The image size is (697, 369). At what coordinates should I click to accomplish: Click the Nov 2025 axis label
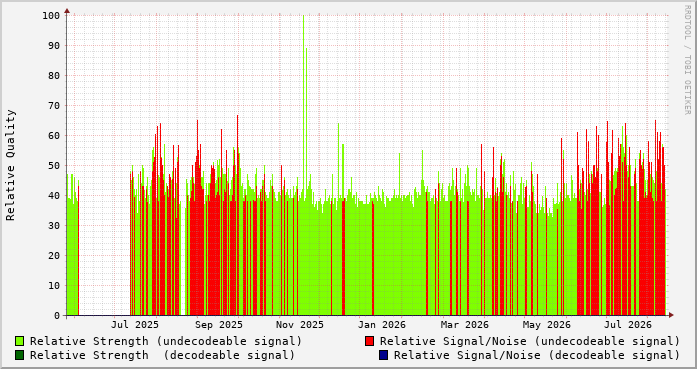pos(300,325)
